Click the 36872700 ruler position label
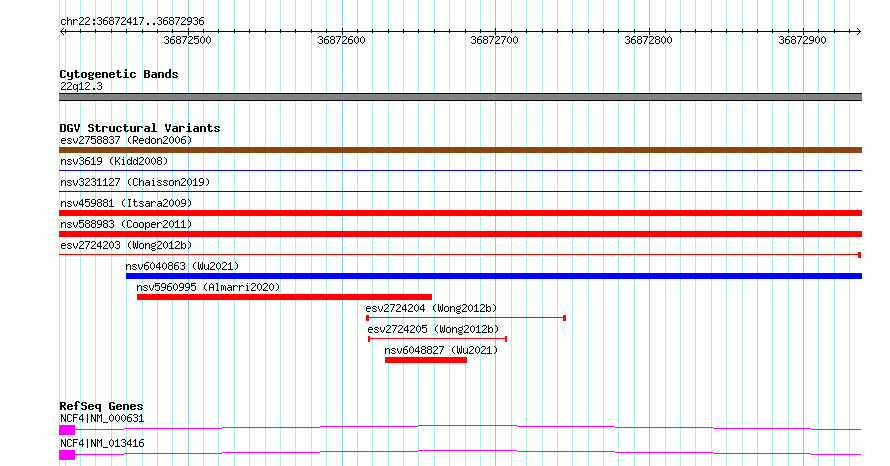 click(x=494, y=40)
